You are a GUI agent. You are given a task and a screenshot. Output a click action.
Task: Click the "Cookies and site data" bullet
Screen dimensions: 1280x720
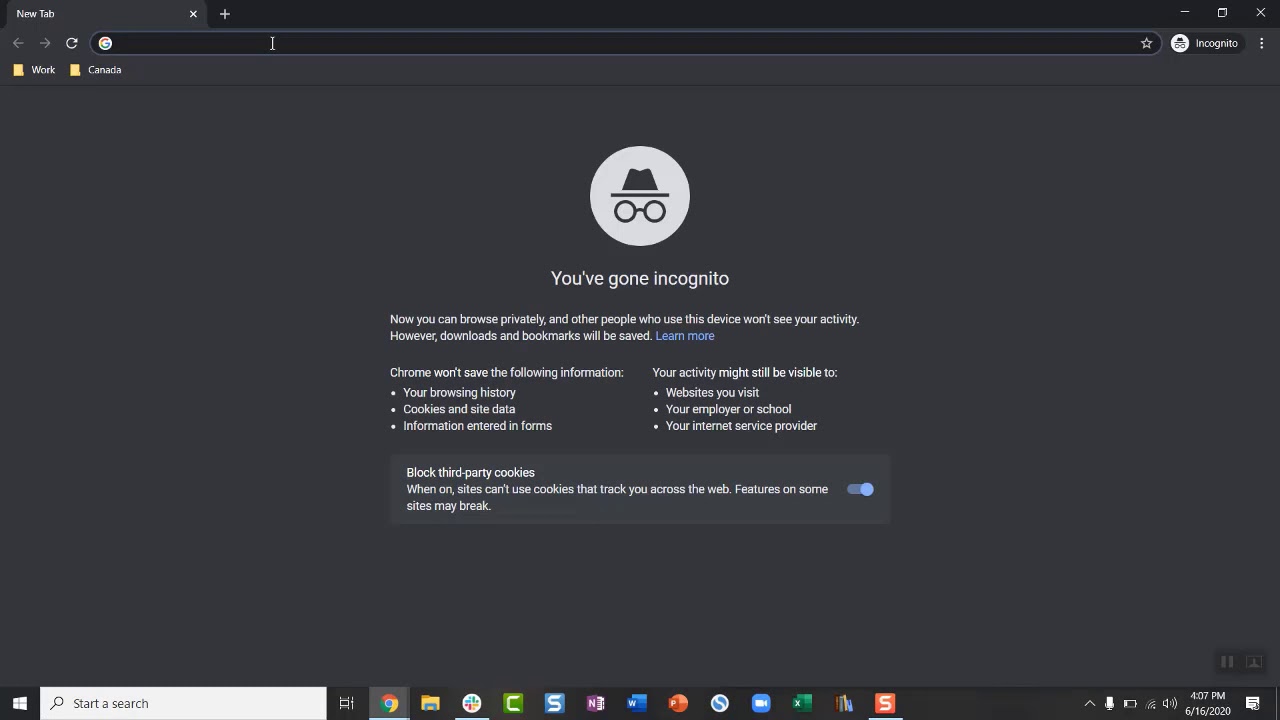(459, 409)
